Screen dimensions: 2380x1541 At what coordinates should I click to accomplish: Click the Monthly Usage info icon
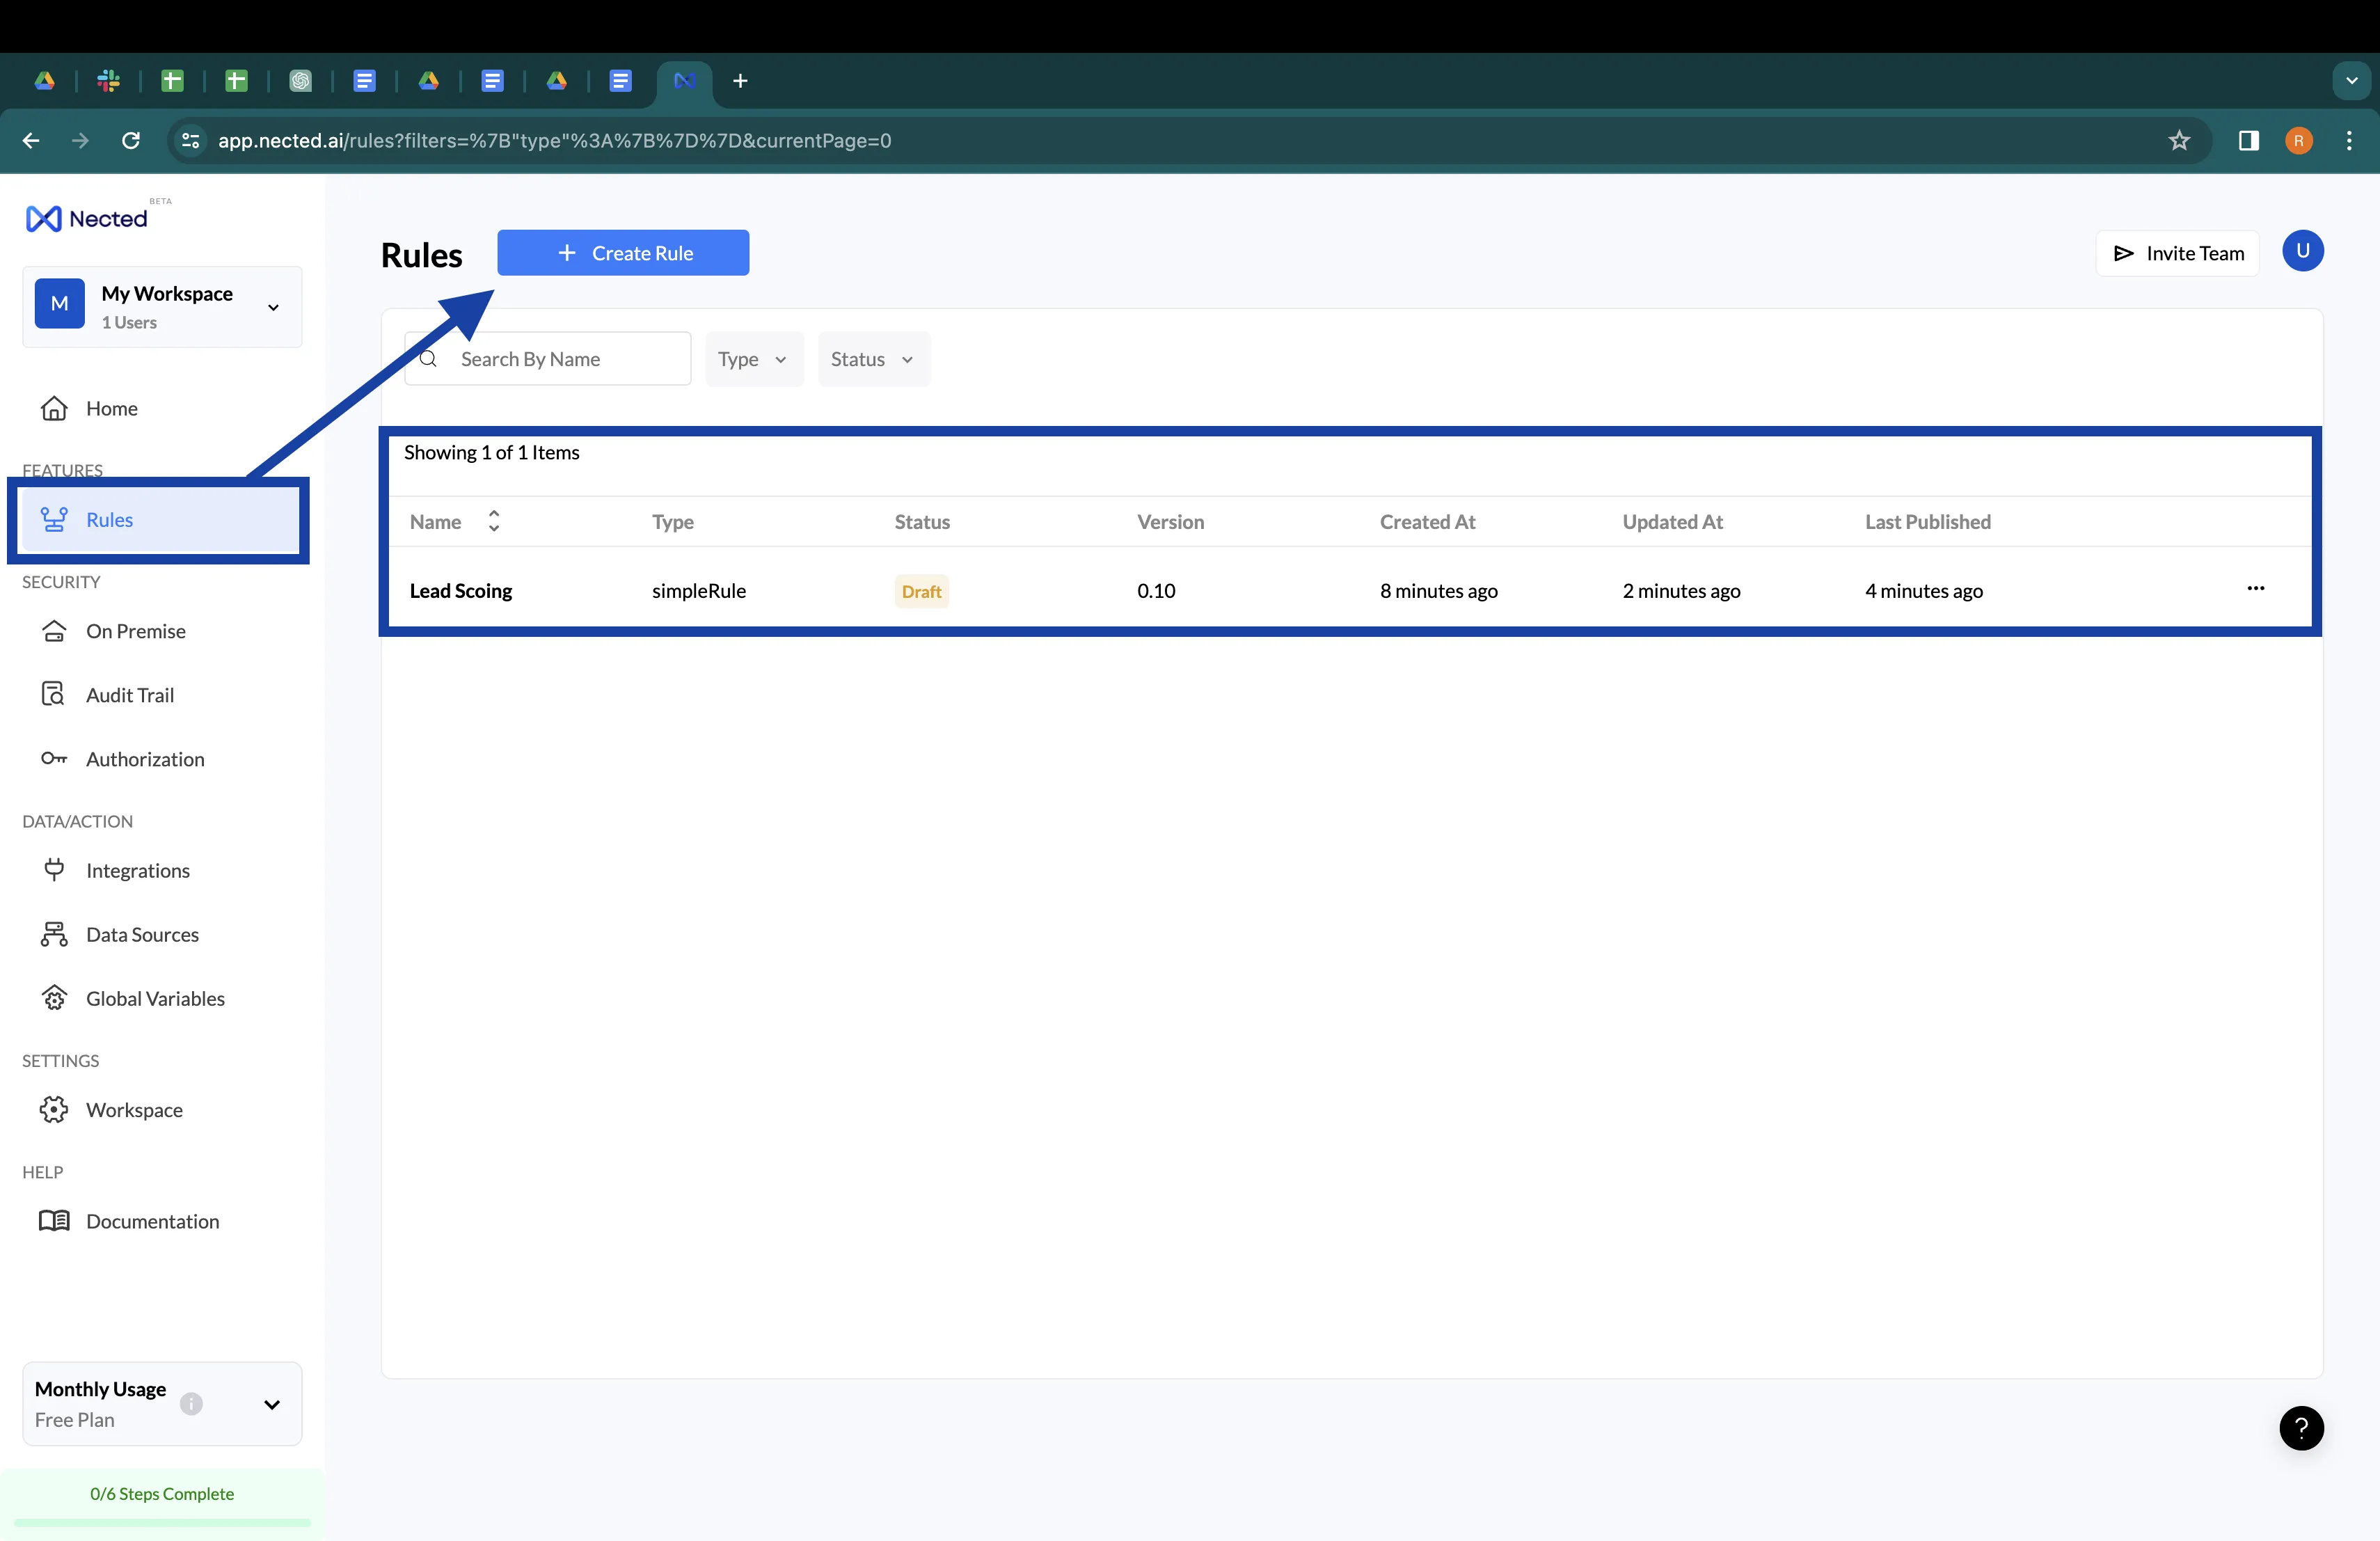click(191, 1403)
